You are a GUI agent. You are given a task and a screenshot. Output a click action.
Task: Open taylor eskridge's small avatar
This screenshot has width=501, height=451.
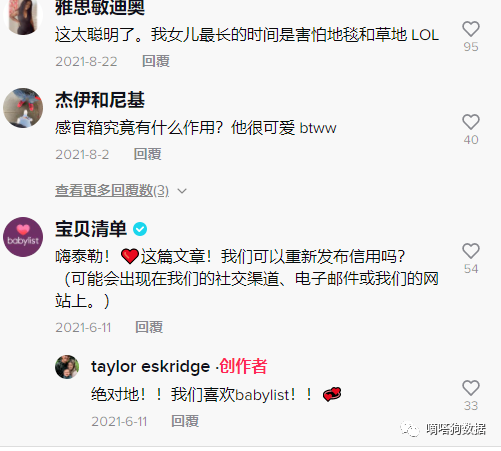click(67, 367)
